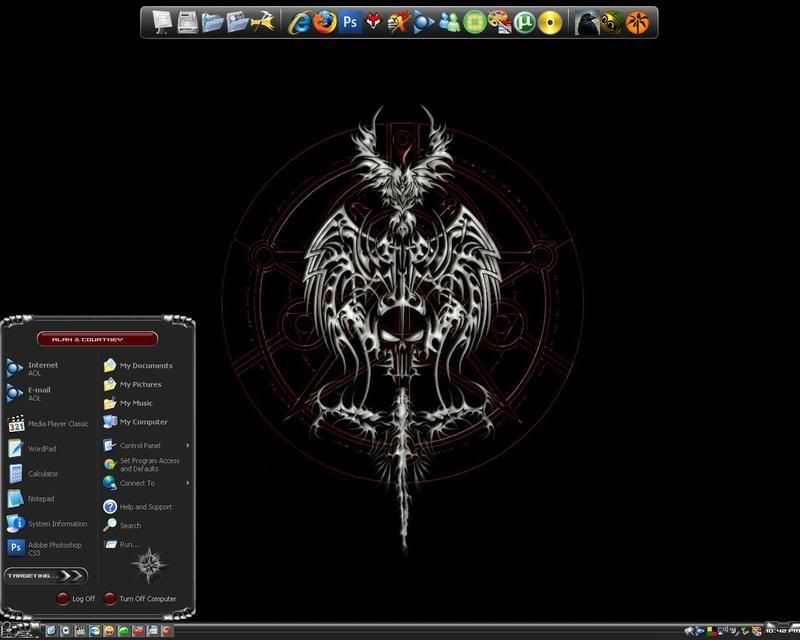Click the Photoshop icon in the dock
Viewport: 800px width, 640px height.
[x=350, y=22]
